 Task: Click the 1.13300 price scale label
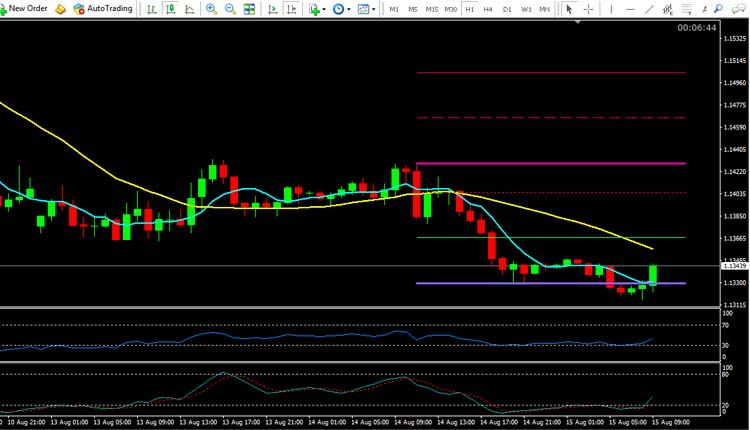point(735,283)
